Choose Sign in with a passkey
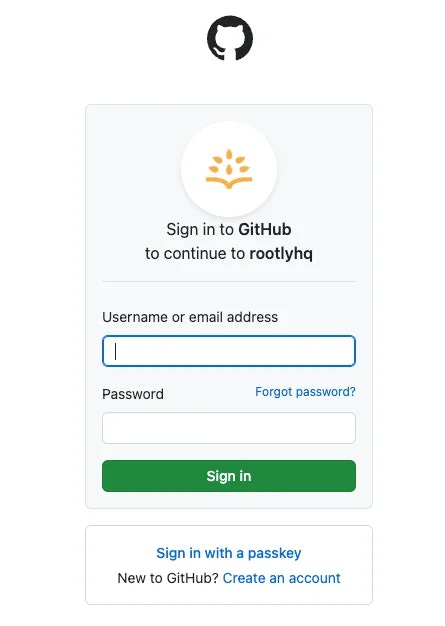This screenshot has height=626, width=445. click(x=229, y=553)
